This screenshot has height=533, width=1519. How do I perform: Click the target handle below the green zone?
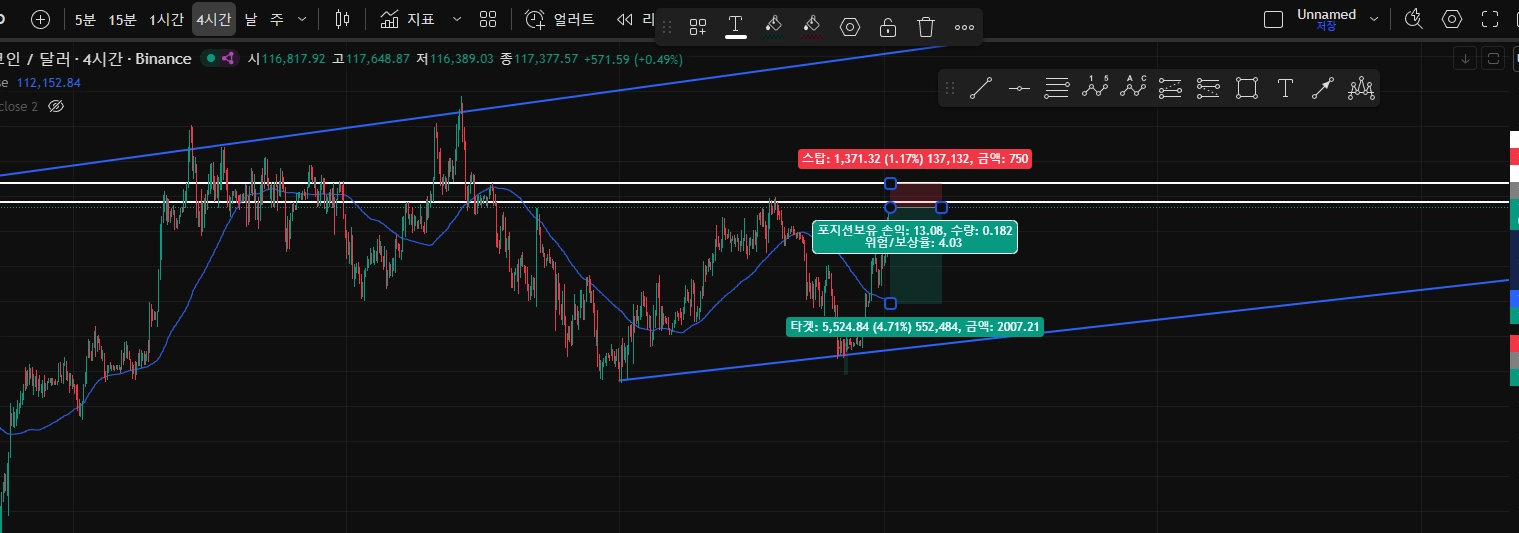click(890, 303)
